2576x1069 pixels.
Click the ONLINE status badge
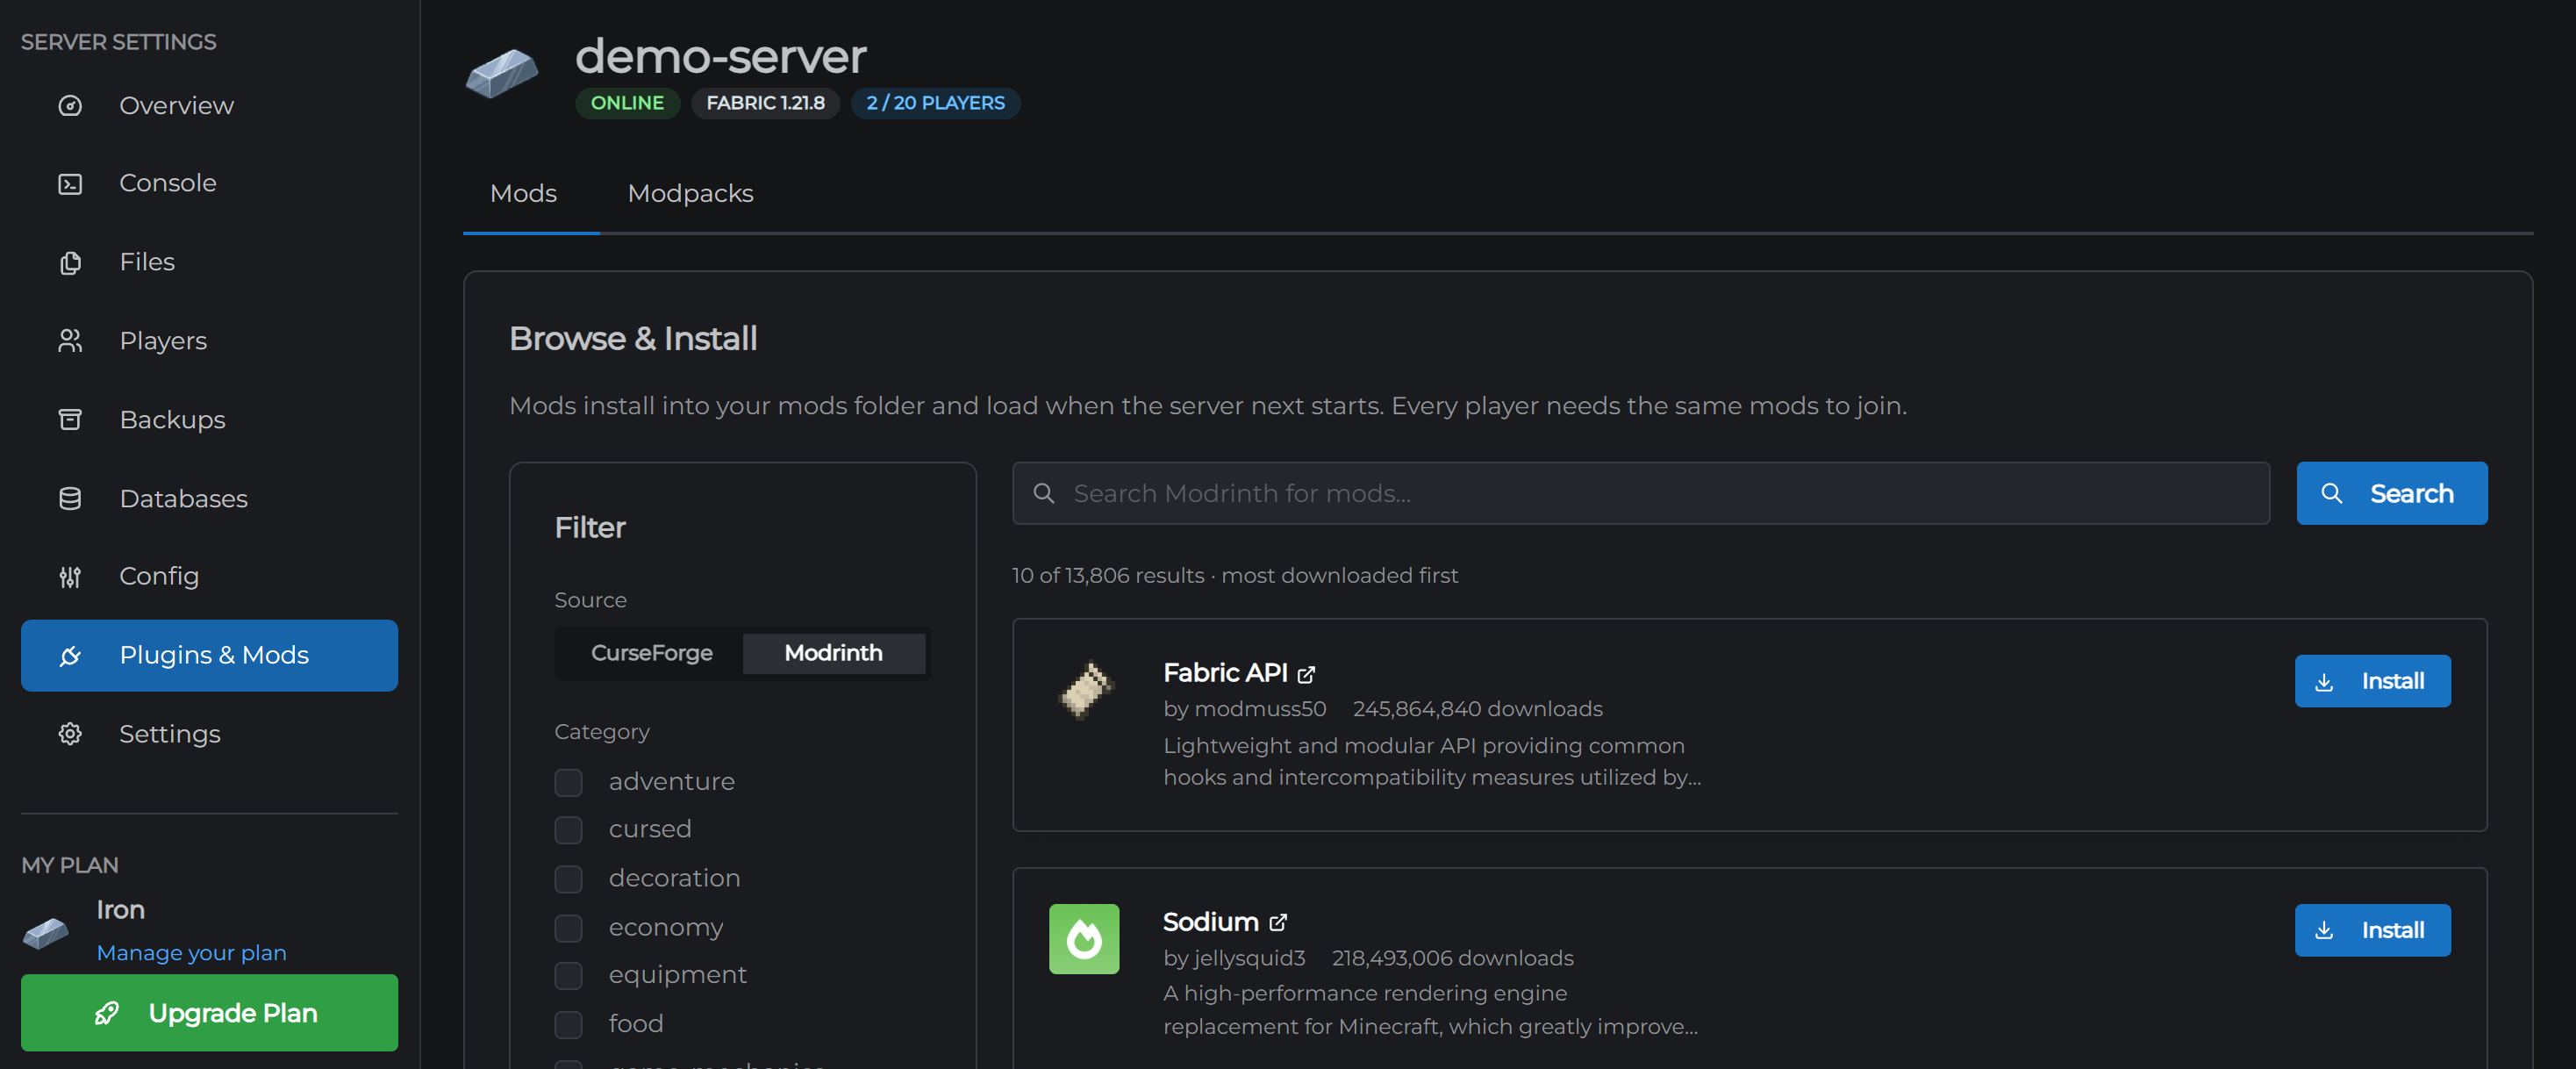pyautogui.click(x=627, y=103)
